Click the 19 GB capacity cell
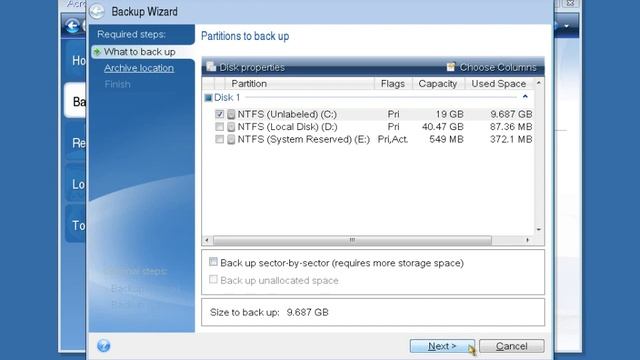640x360 pixels. (449, 114)
